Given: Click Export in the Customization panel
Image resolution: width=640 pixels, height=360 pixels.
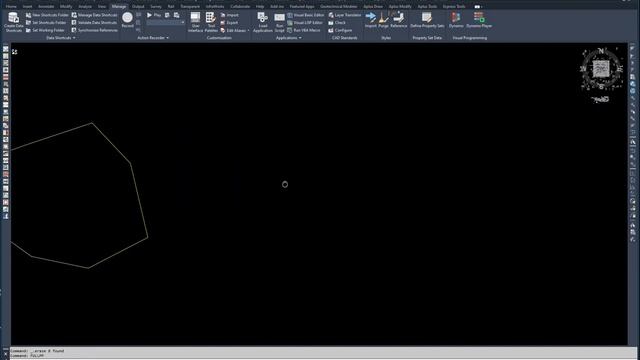Looking at the screenshot, I should 229,22.
